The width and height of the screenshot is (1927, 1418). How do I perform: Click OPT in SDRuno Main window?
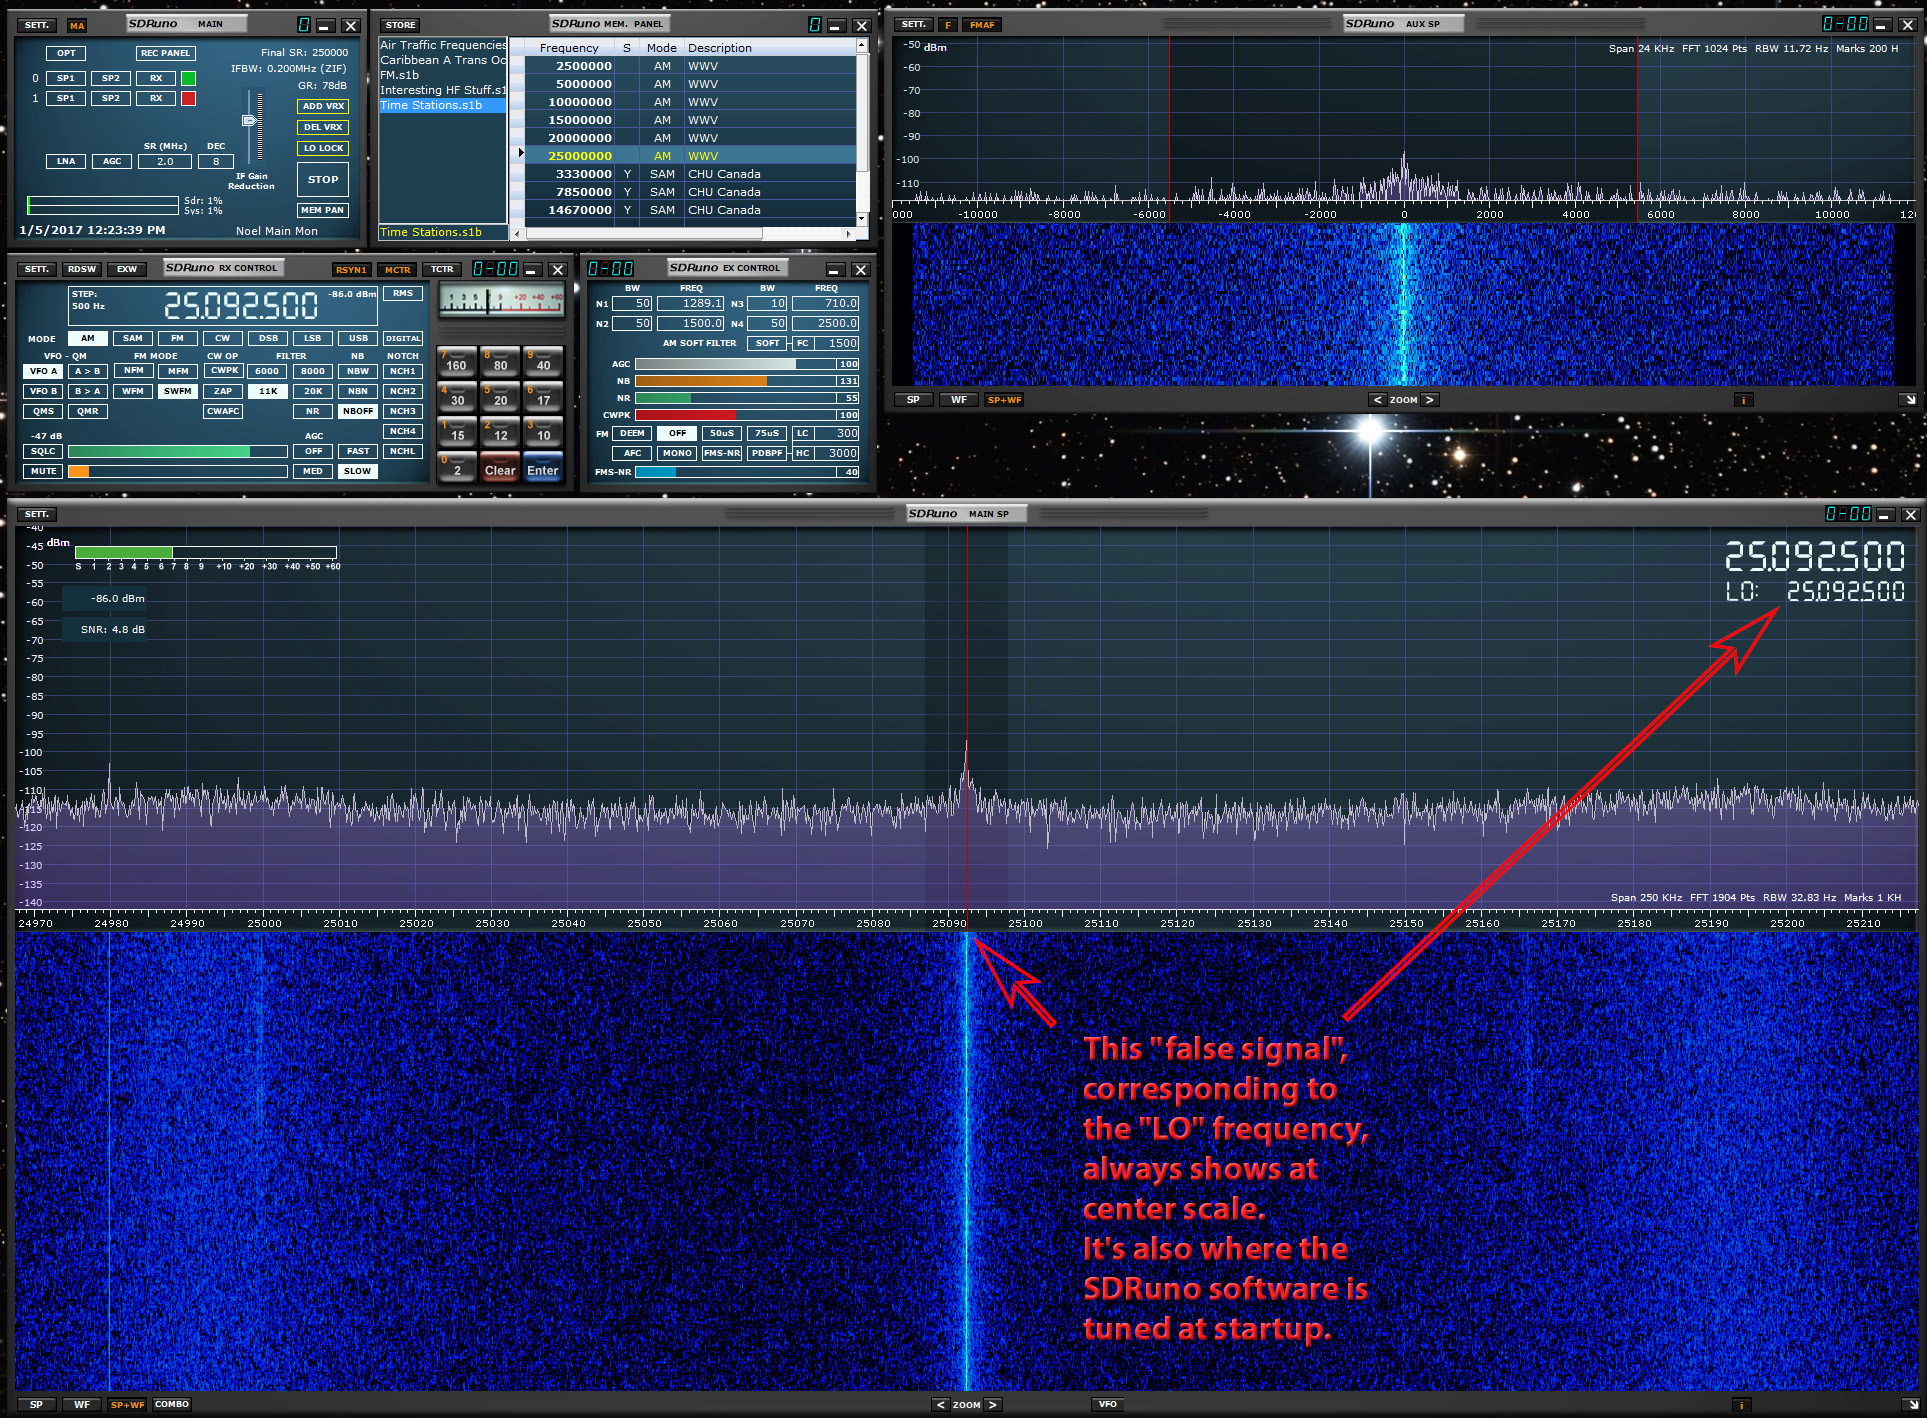(x=66, y=53)
